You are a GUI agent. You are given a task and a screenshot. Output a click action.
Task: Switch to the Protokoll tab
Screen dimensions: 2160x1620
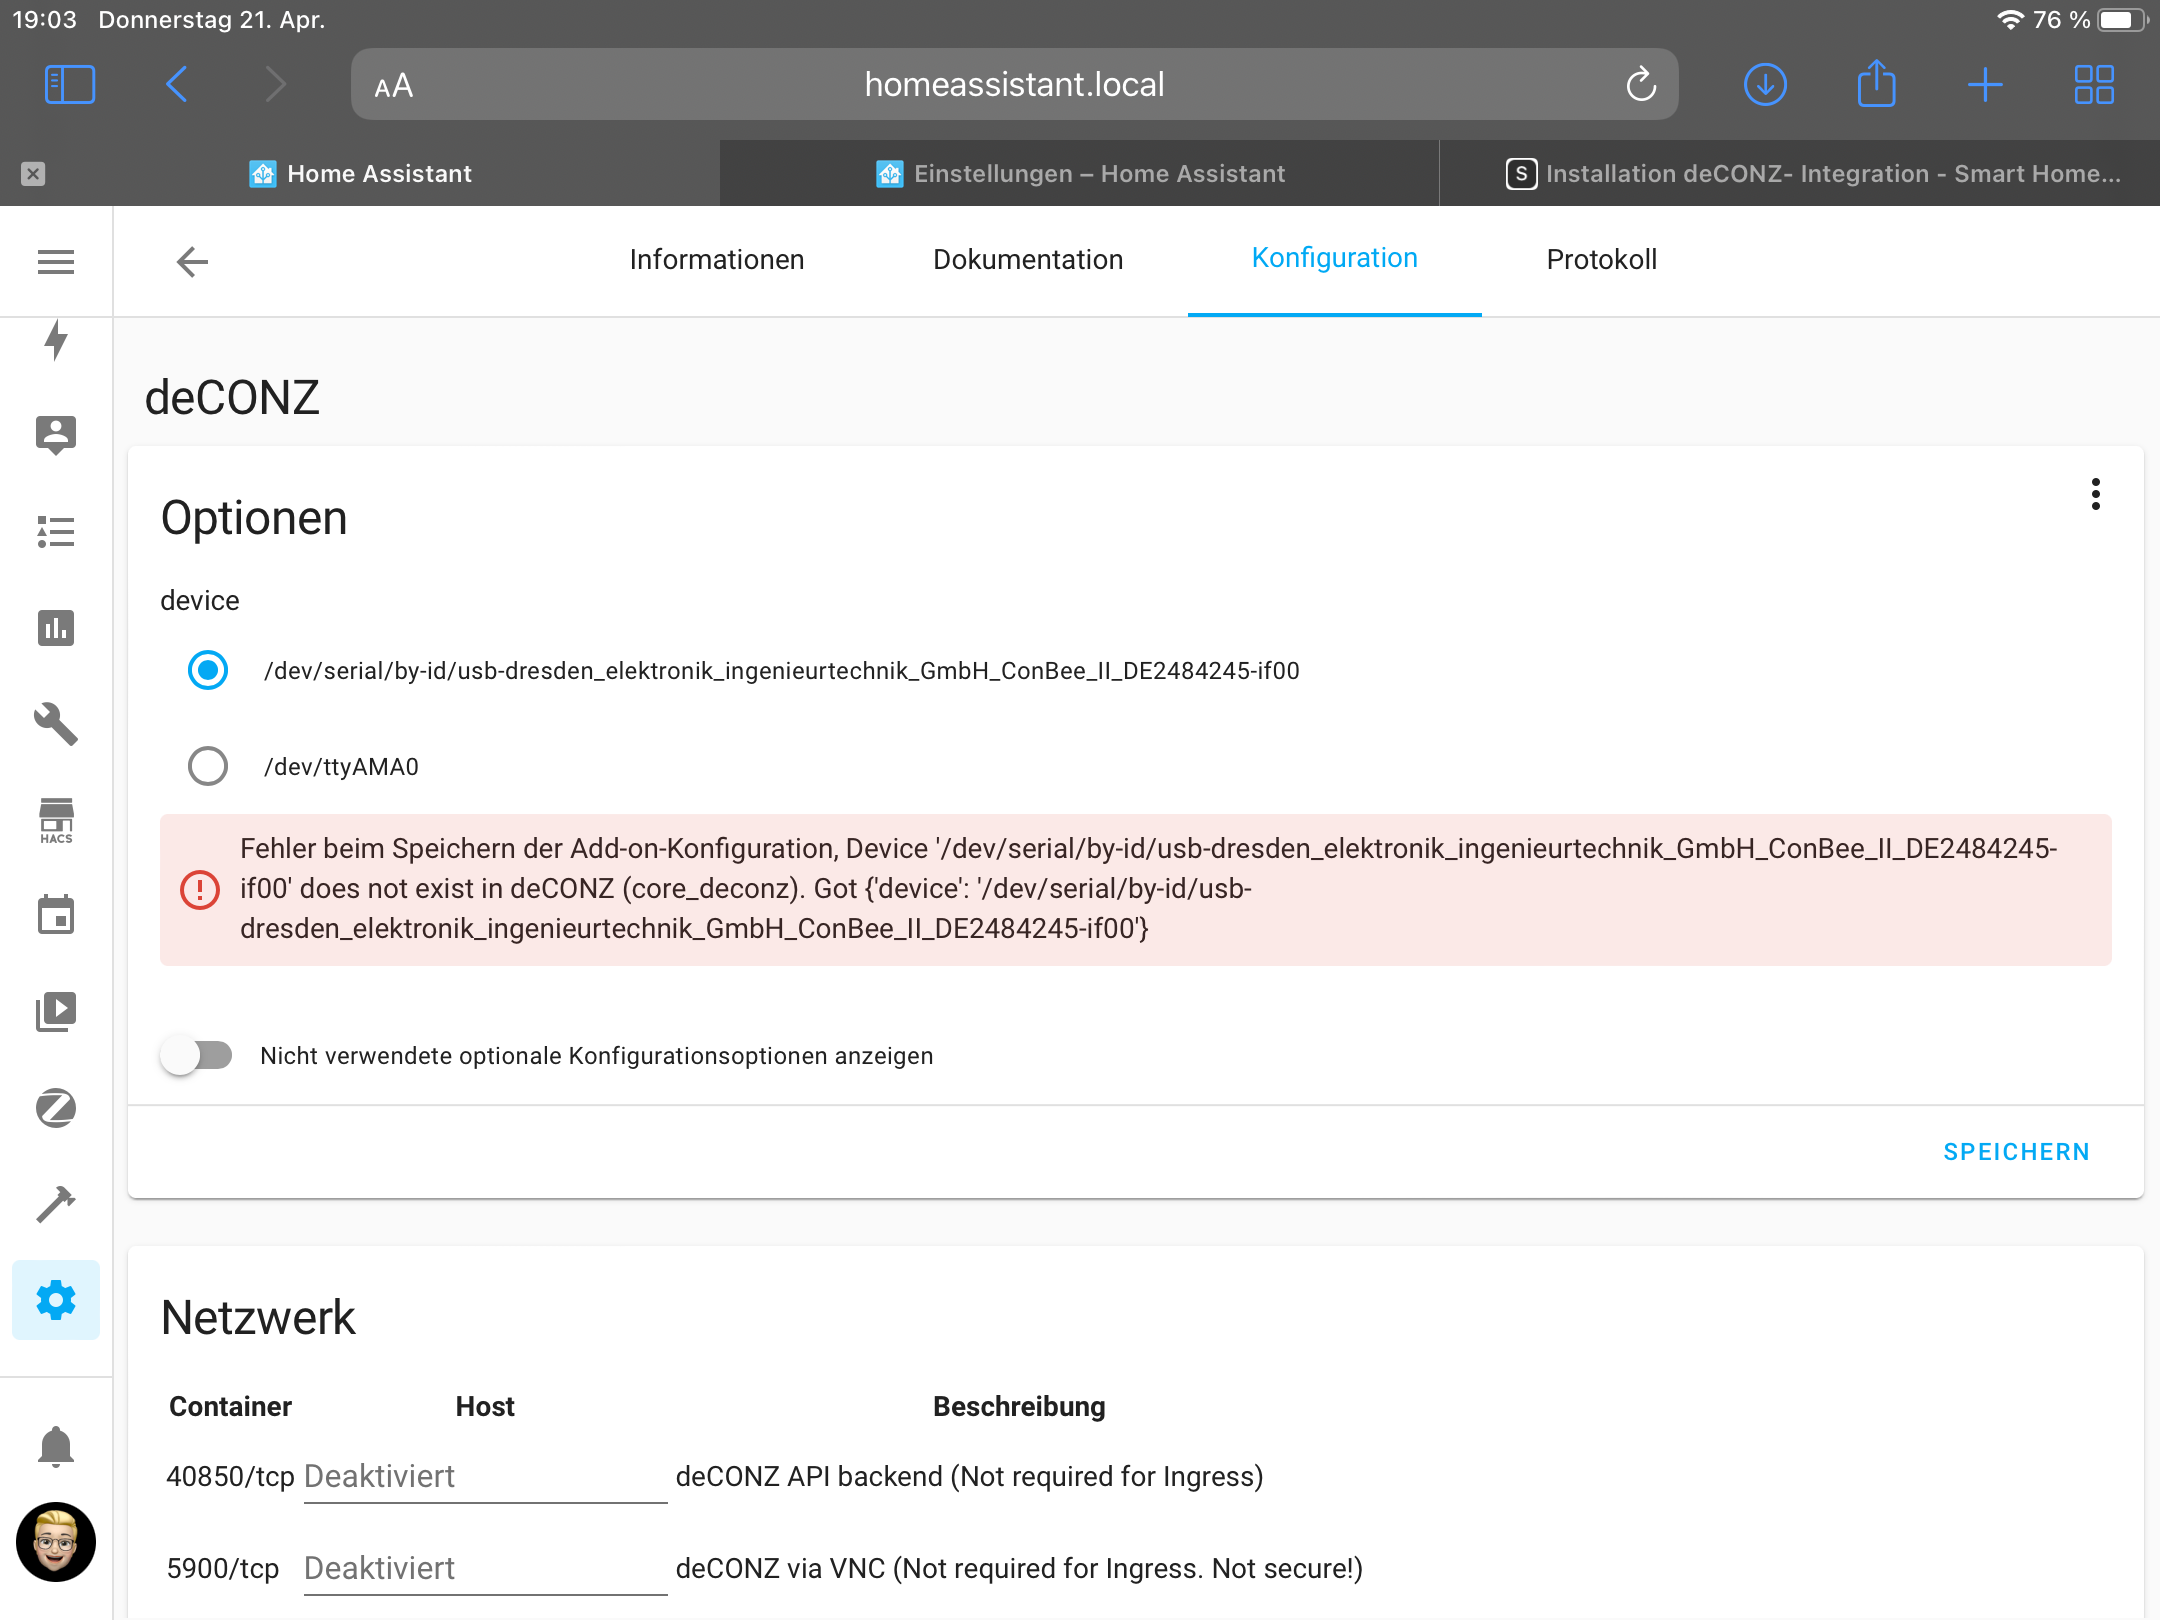coord(1601,260)
